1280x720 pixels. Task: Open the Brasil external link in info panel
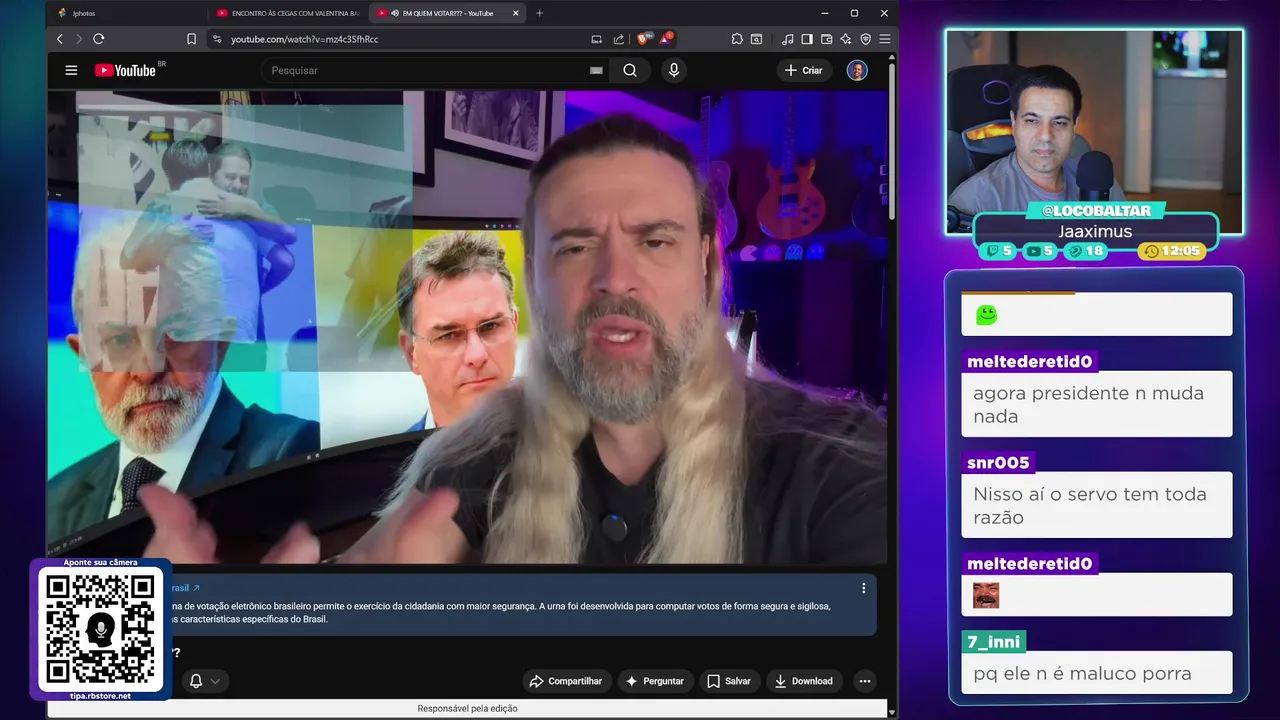185,588
